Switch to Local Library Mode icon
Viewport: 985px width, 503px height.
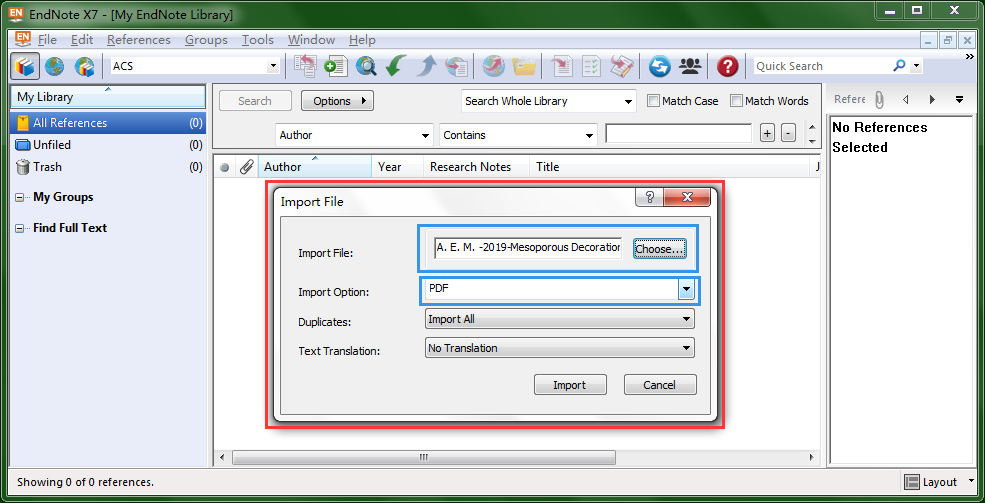(x=25, y=66)
